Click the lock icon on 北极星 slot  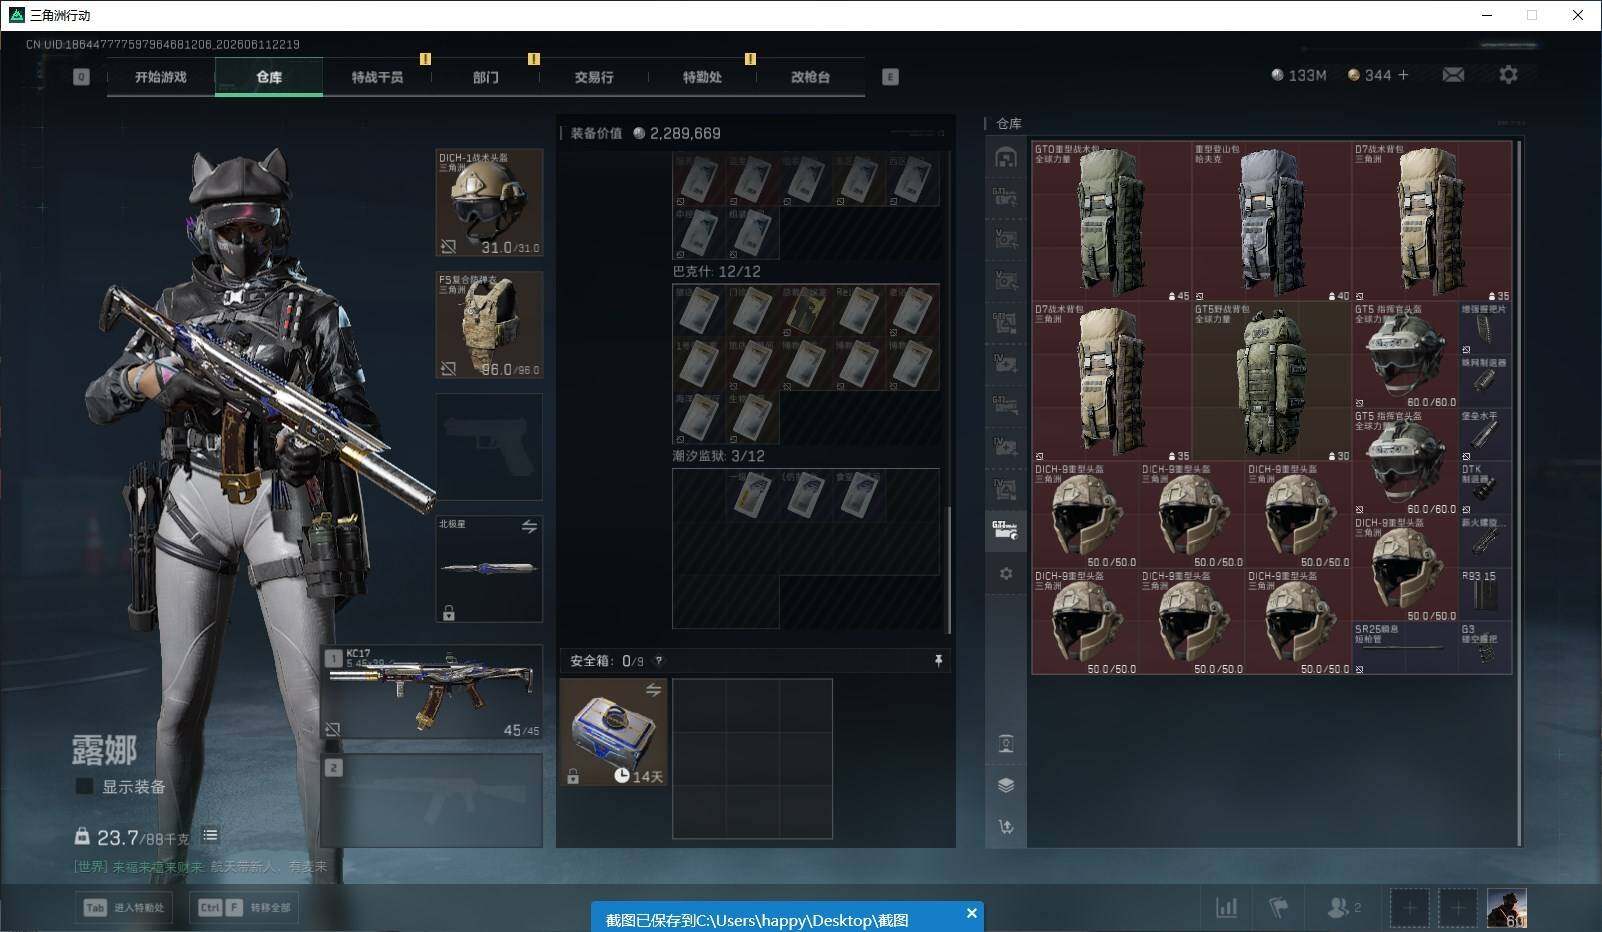449,612
